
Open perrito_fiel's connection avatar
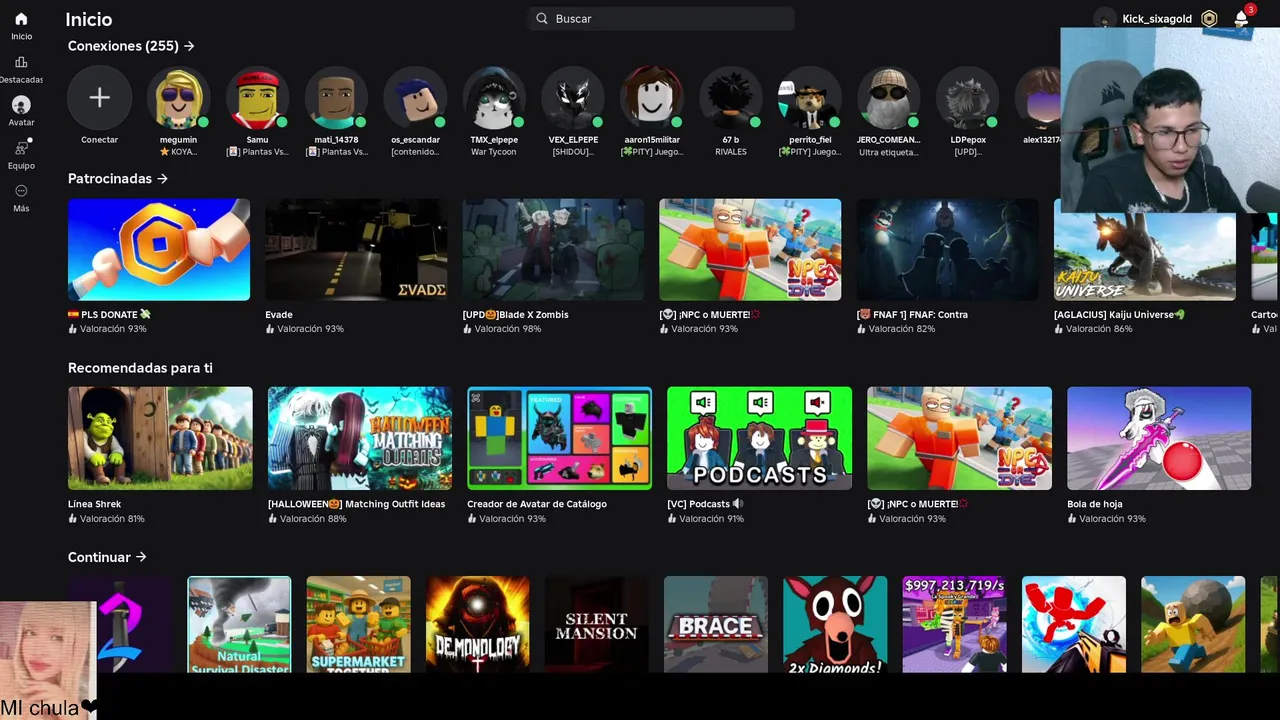click(x=810, y=98)
